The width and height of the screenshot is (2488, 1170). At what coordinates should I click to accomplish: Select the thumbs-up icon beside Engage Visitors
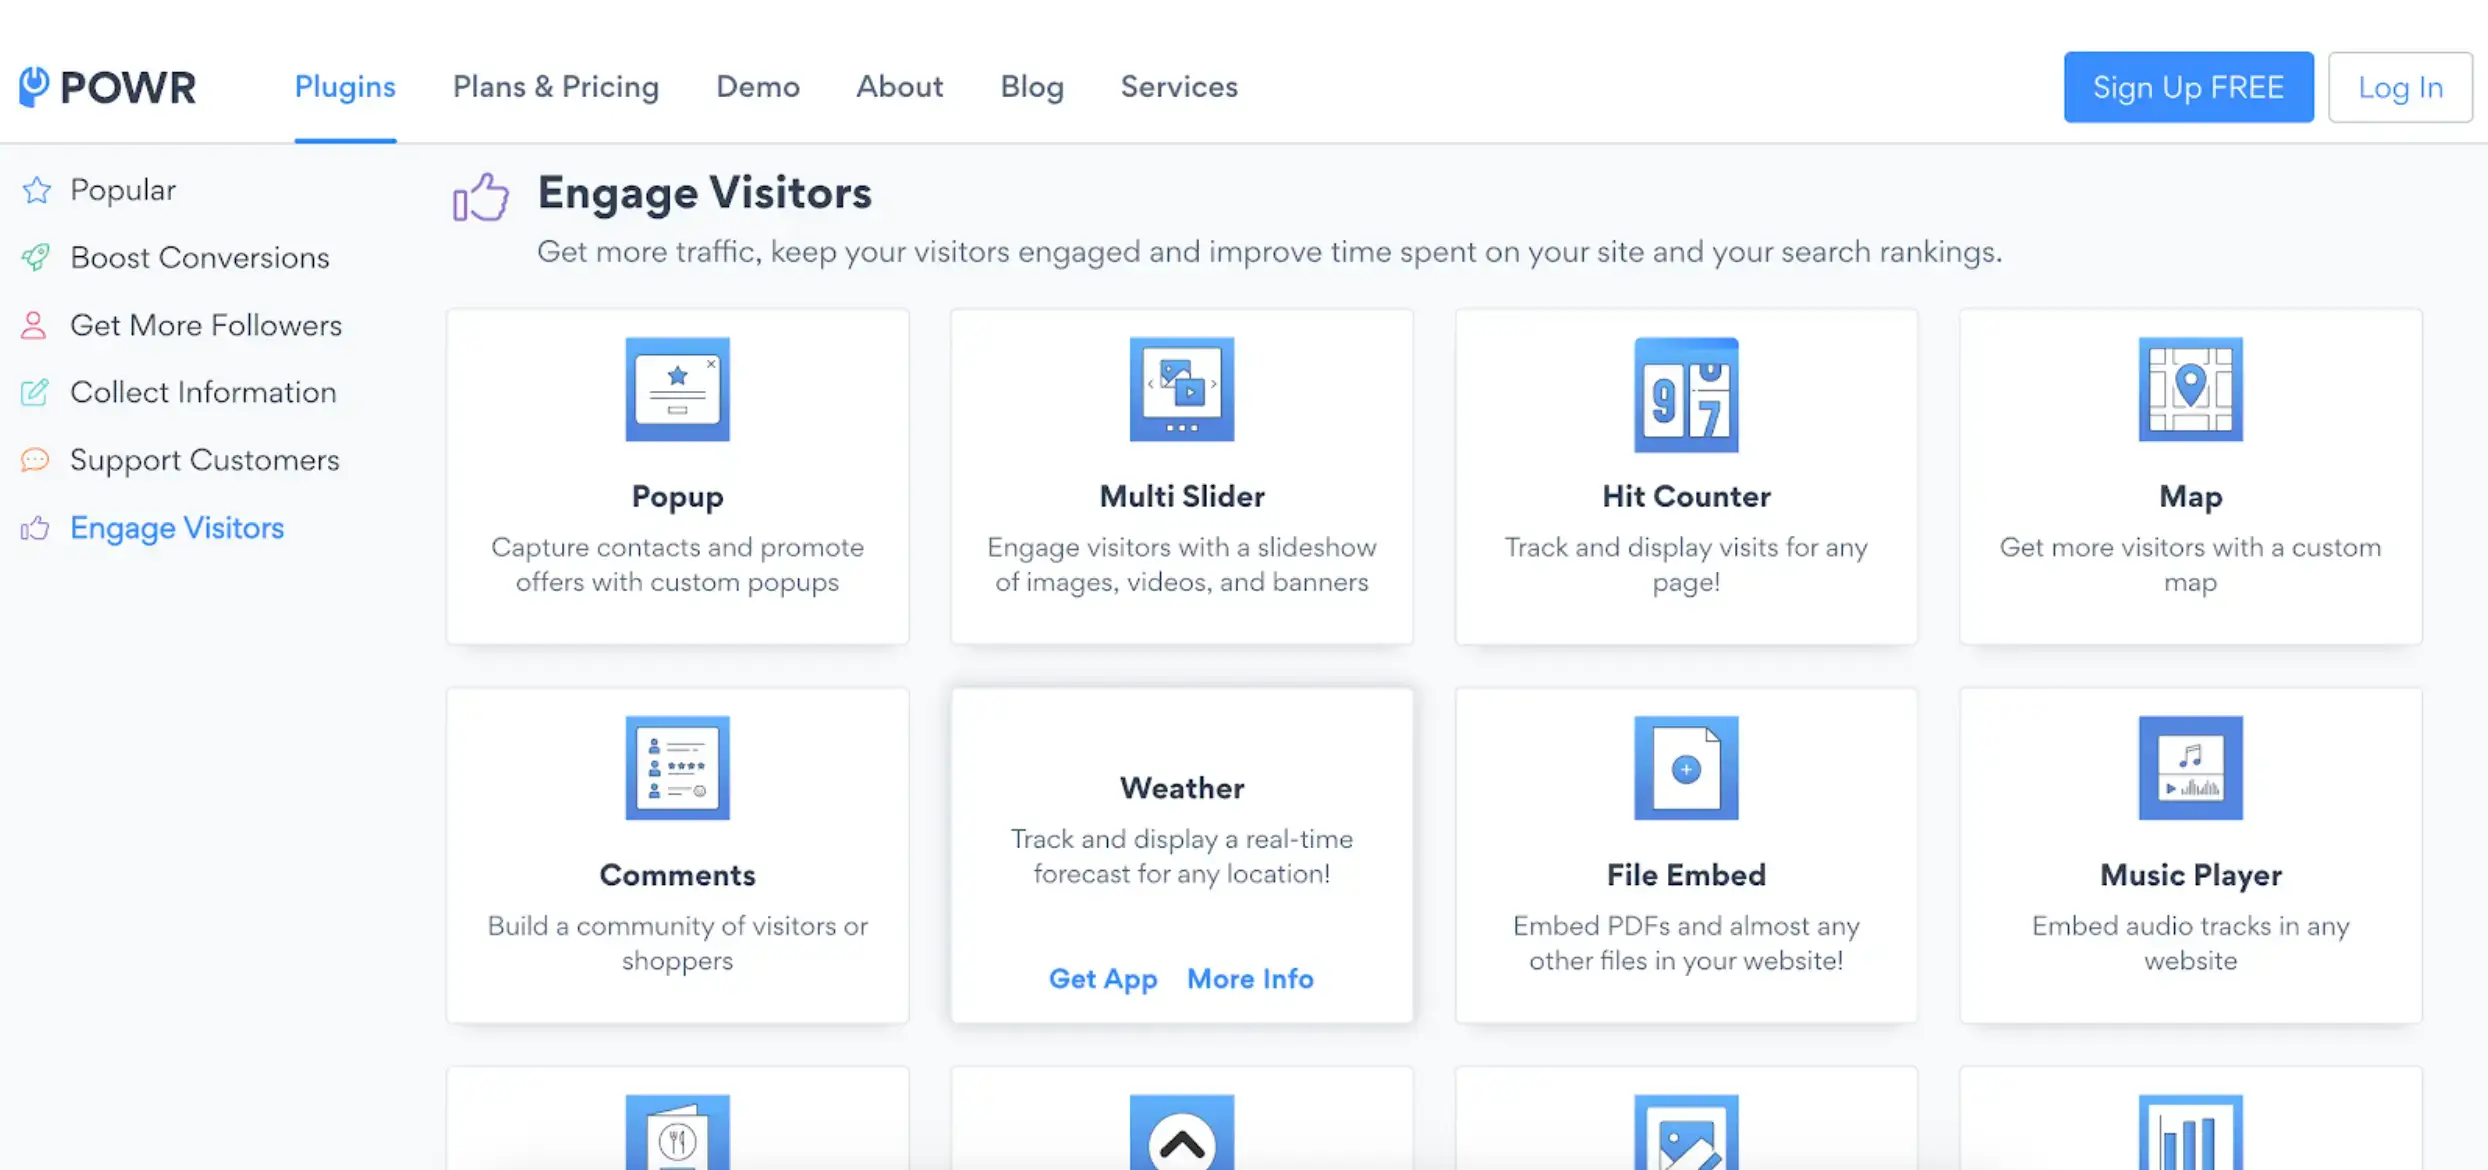pyautogui.click(x=33, y=528)
